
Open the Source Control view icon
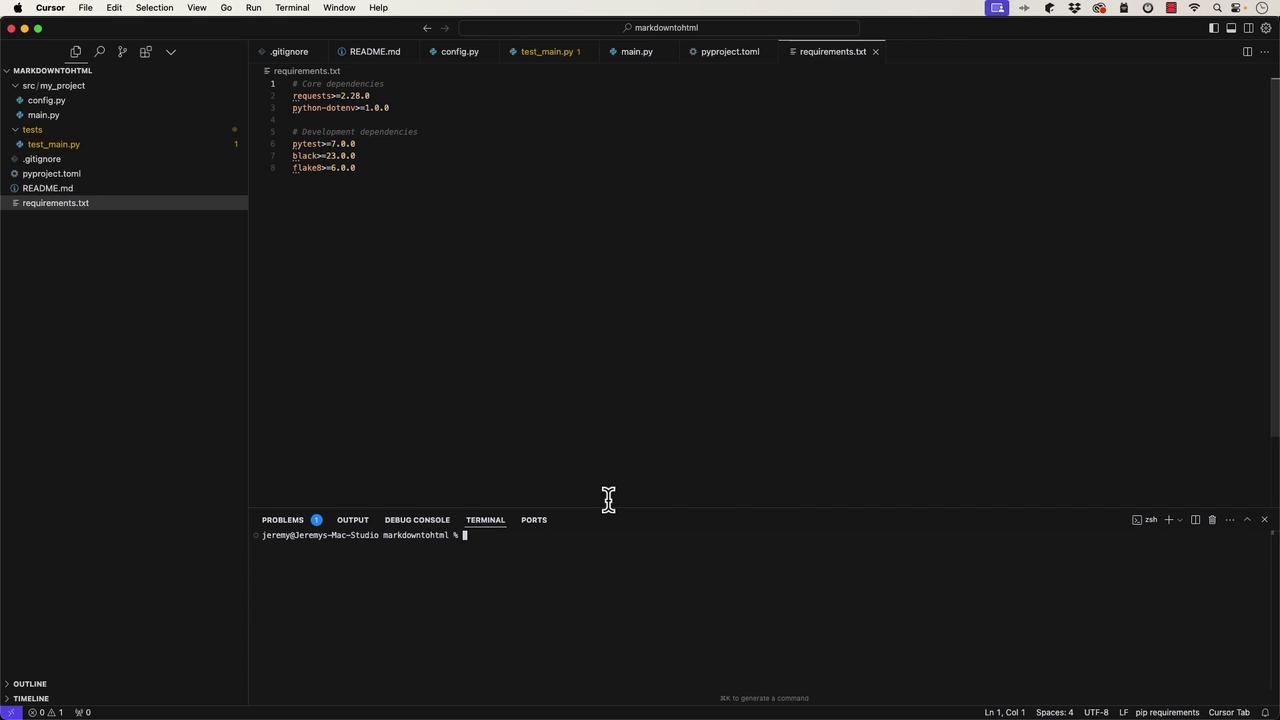[122, 52]
